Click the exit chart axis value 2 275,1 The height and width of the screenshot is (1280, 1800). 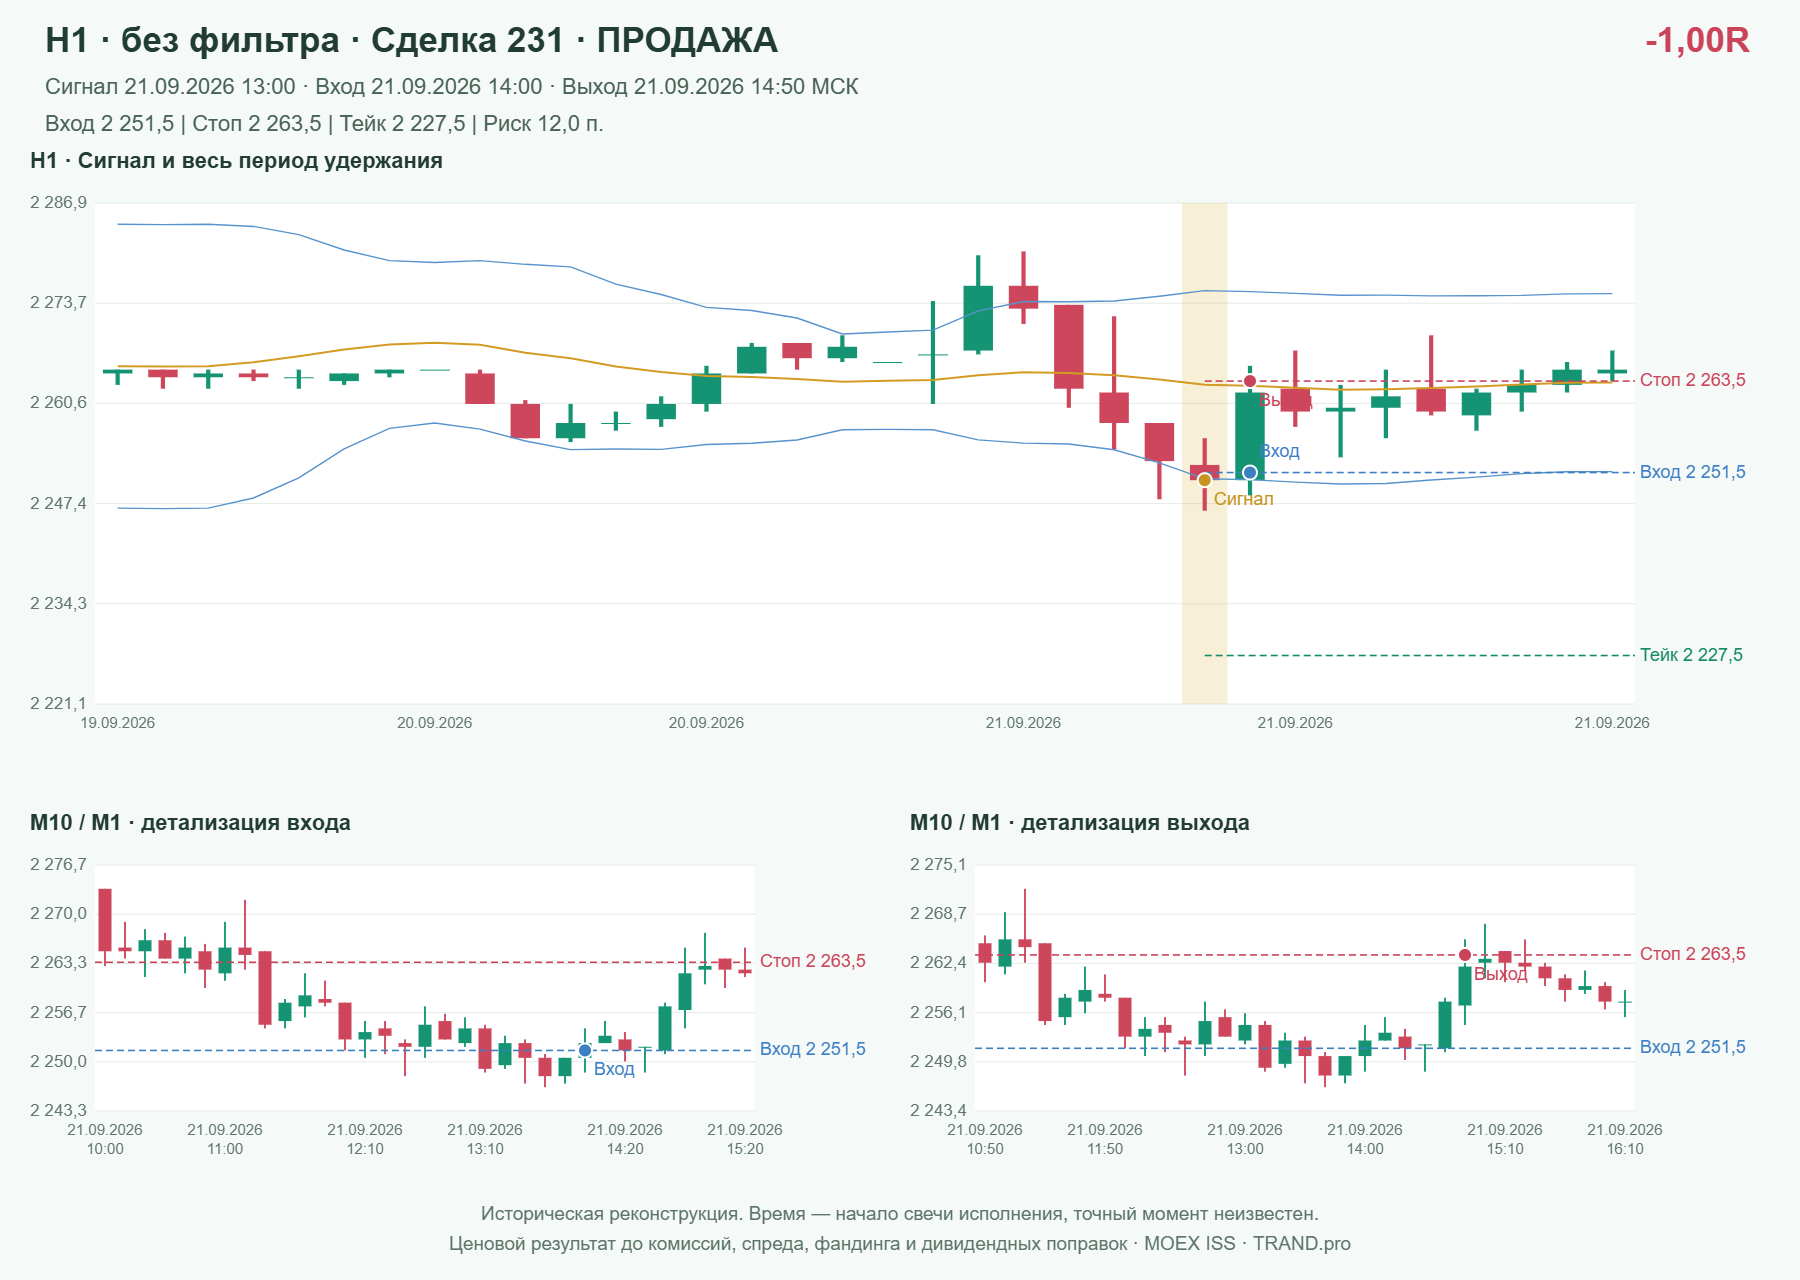(x=939, y=865)
